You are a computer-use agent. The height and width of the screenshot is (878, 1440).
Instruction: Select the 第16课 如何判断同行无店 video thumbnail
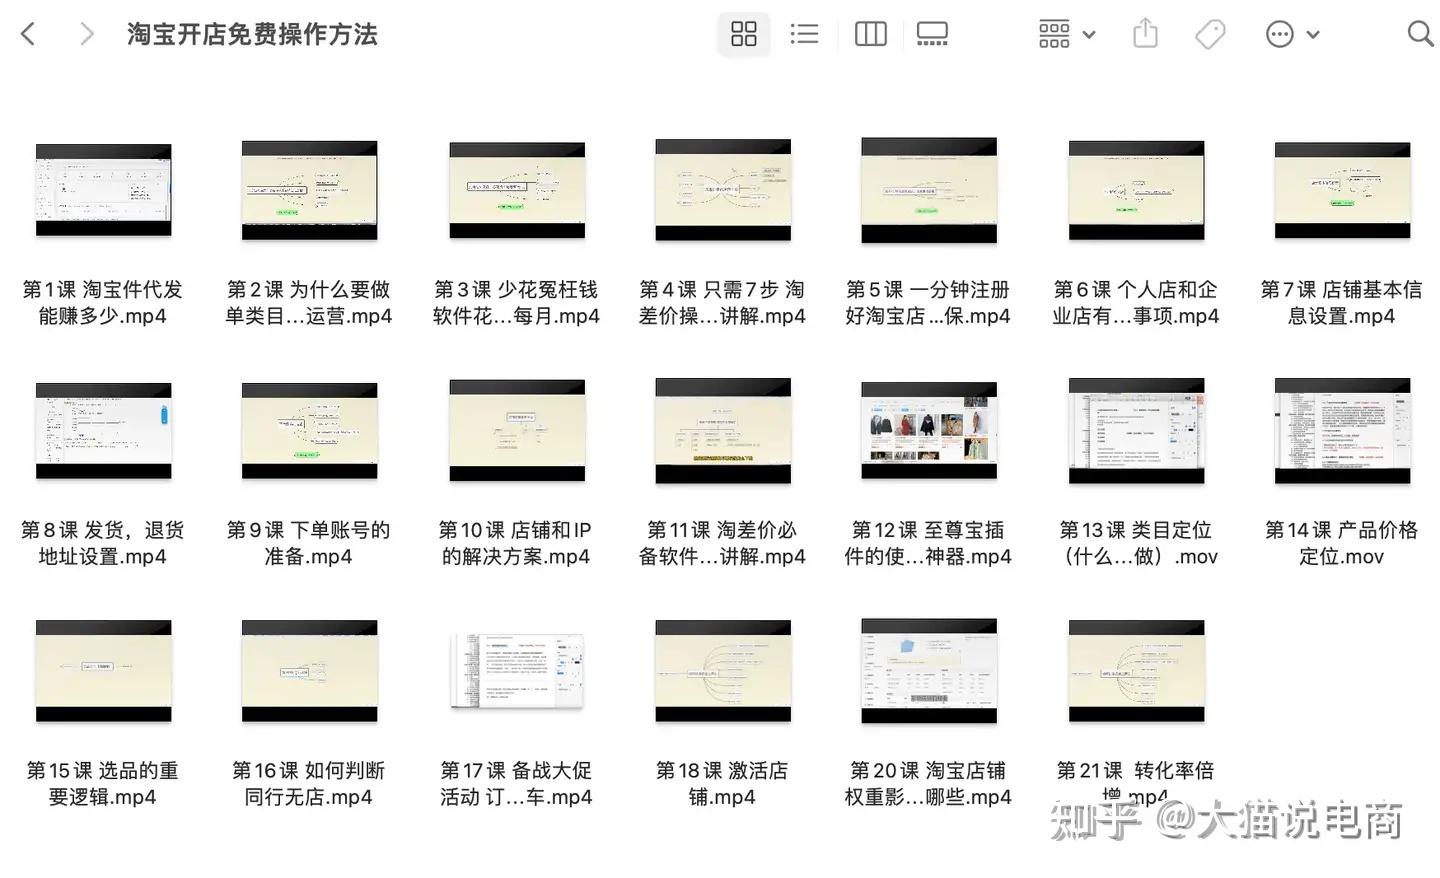tap(309, 671)
